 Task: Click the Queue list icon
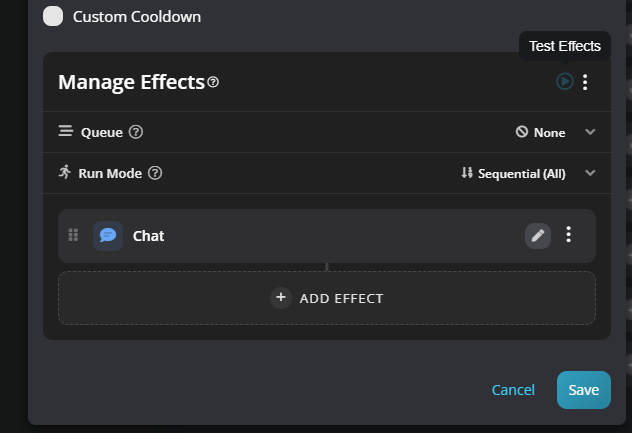pyautogui.click(x=66, y=132)
